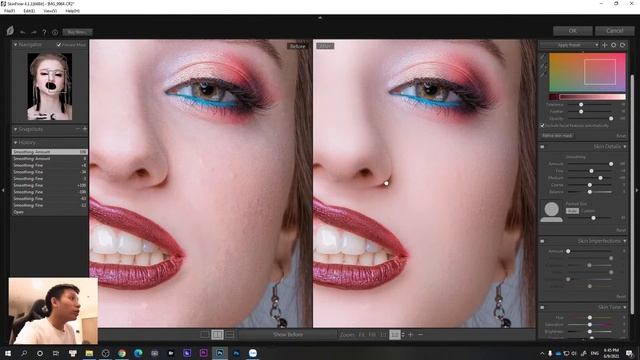
Task: Toggle the Skin Imperfections section on/off
Action: 542,241
